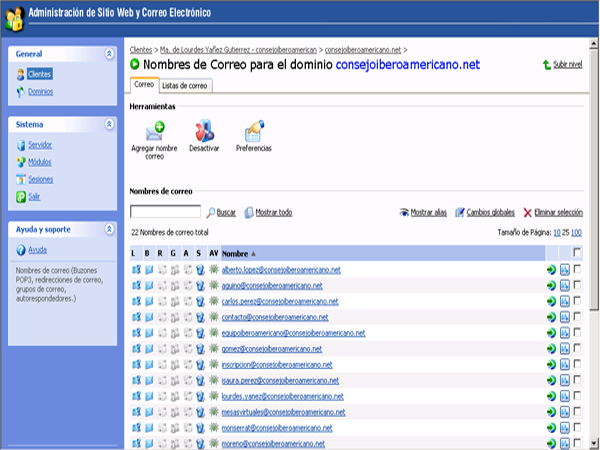Click green arrow icon on monserrat row
The width and height of the screenshot is (600, 450).
point(551,428)
